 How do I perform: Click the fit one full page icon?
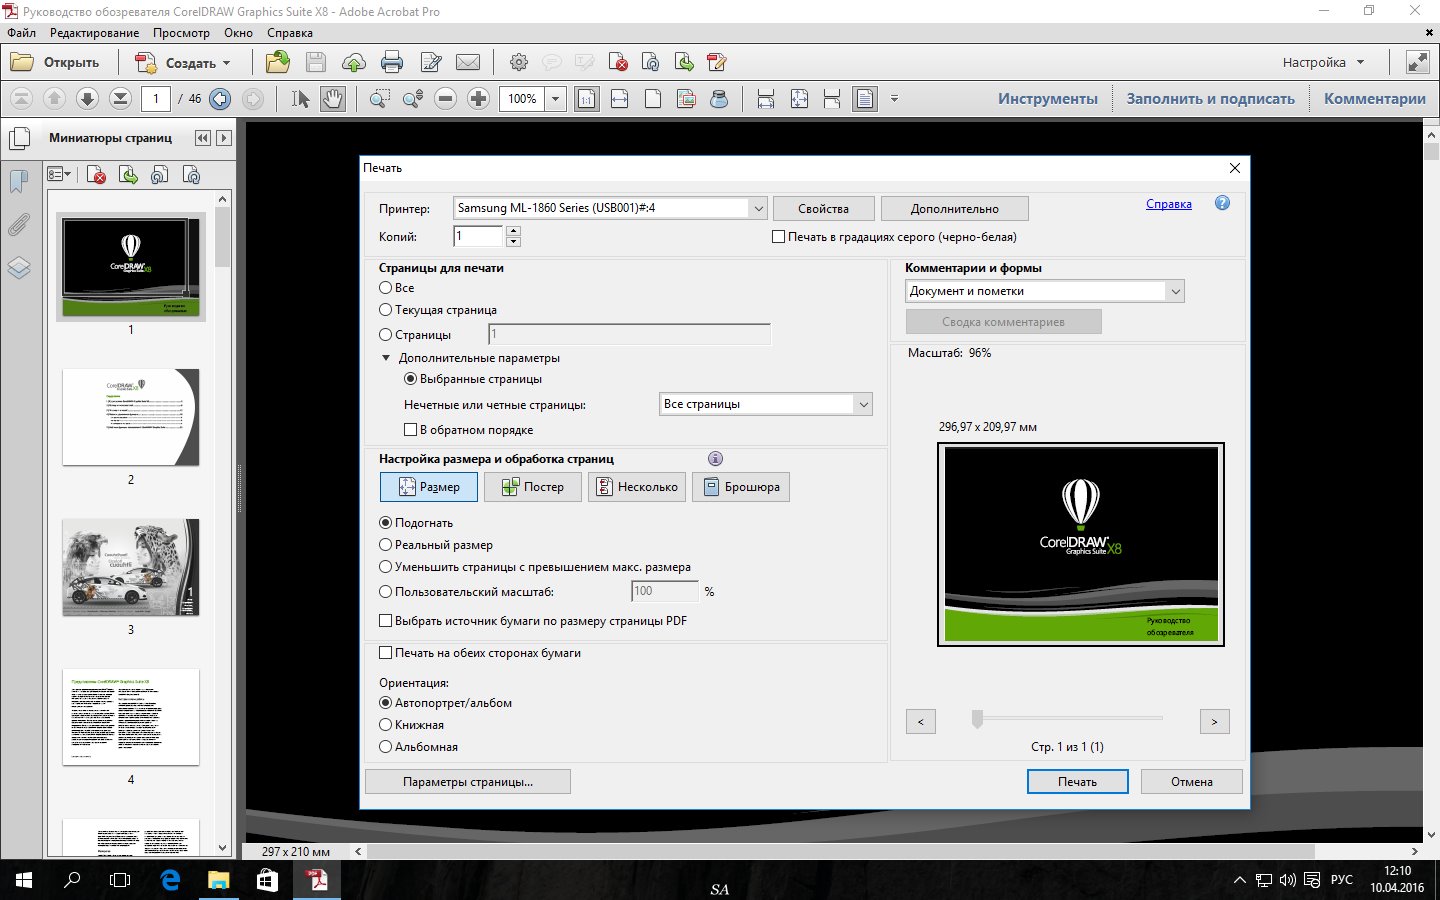(x=653, y=98)
